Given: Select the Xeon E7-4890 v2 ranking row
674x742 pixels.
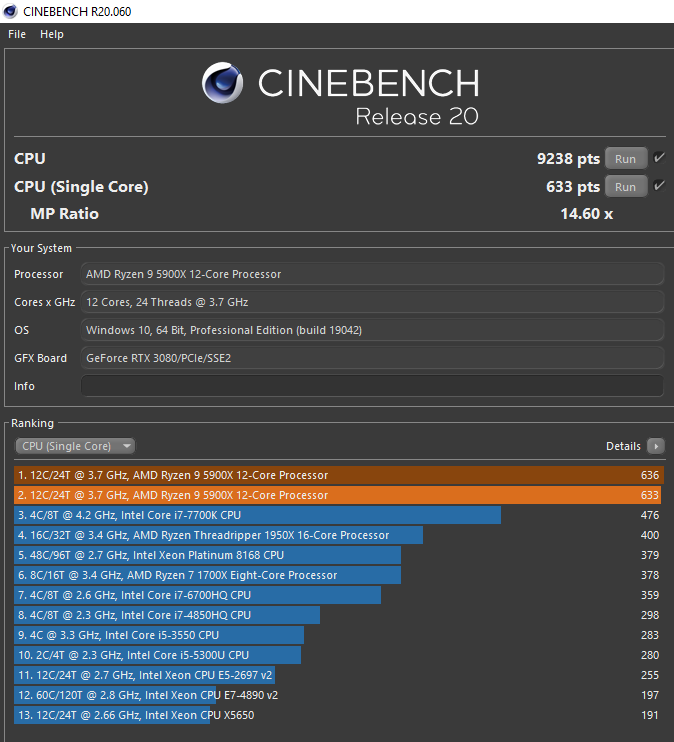Looking at the screenshot, I should click(x=339, y=695).
